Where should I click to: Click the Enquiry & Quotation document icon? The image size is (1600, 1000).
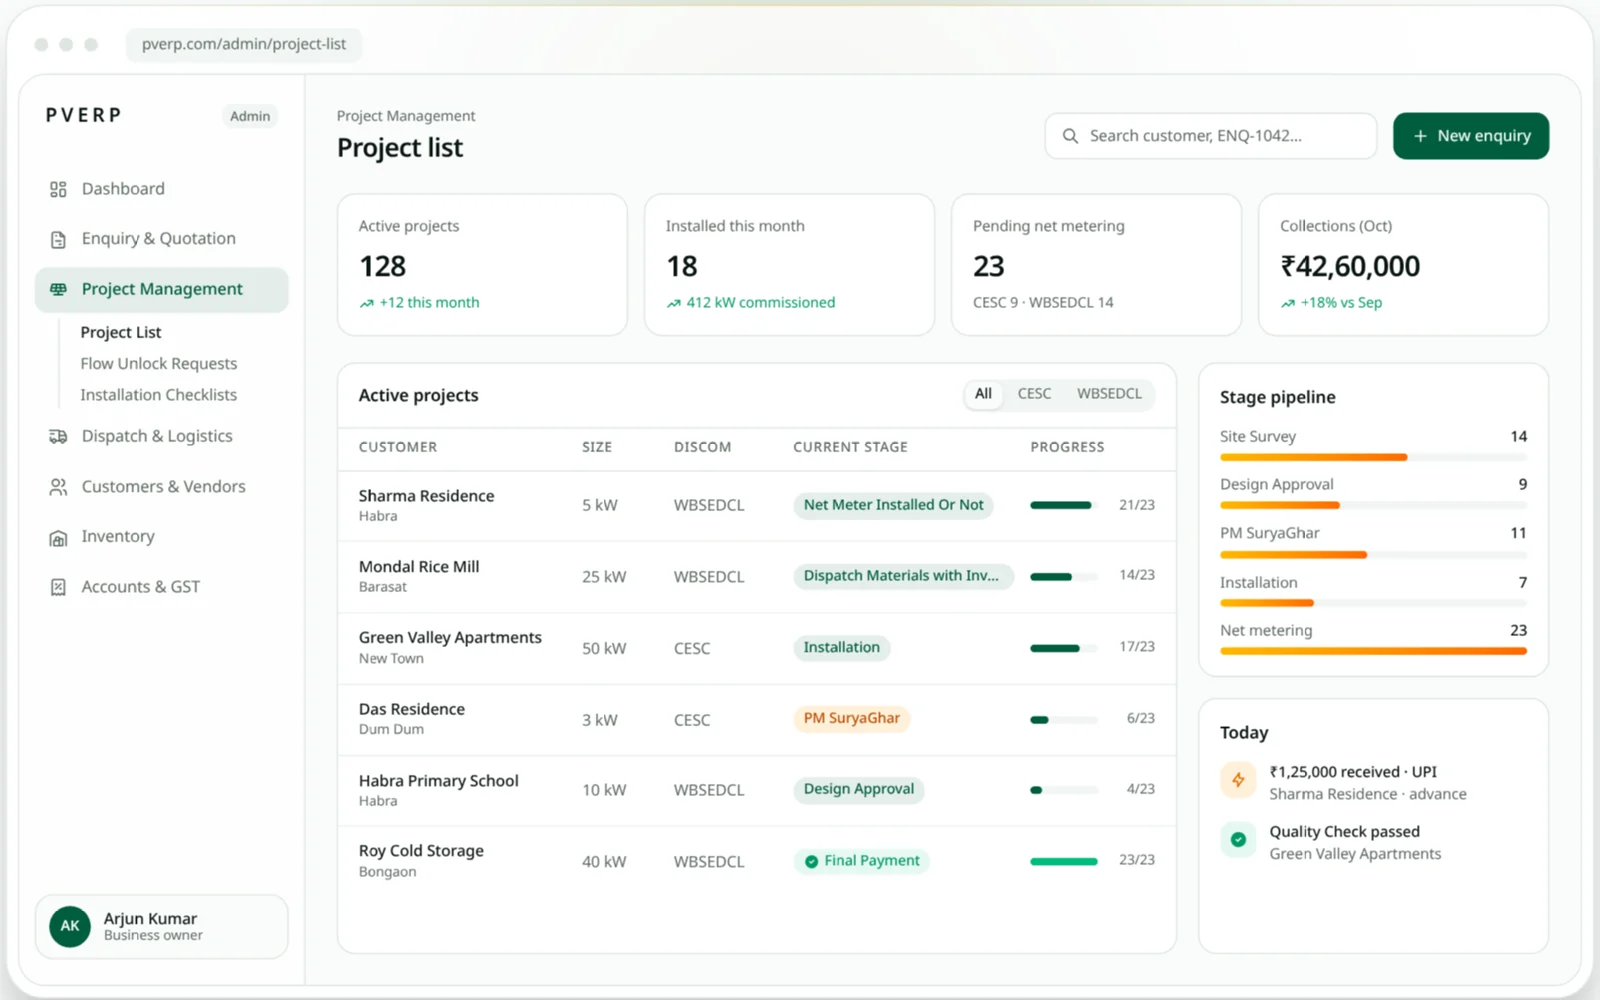(58, 239)
